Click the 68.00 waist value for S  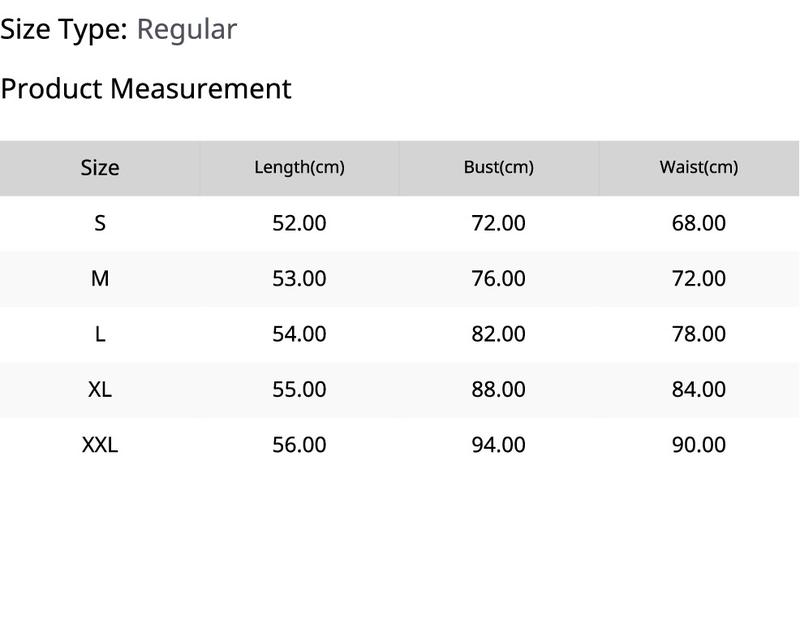click(698, 223)
